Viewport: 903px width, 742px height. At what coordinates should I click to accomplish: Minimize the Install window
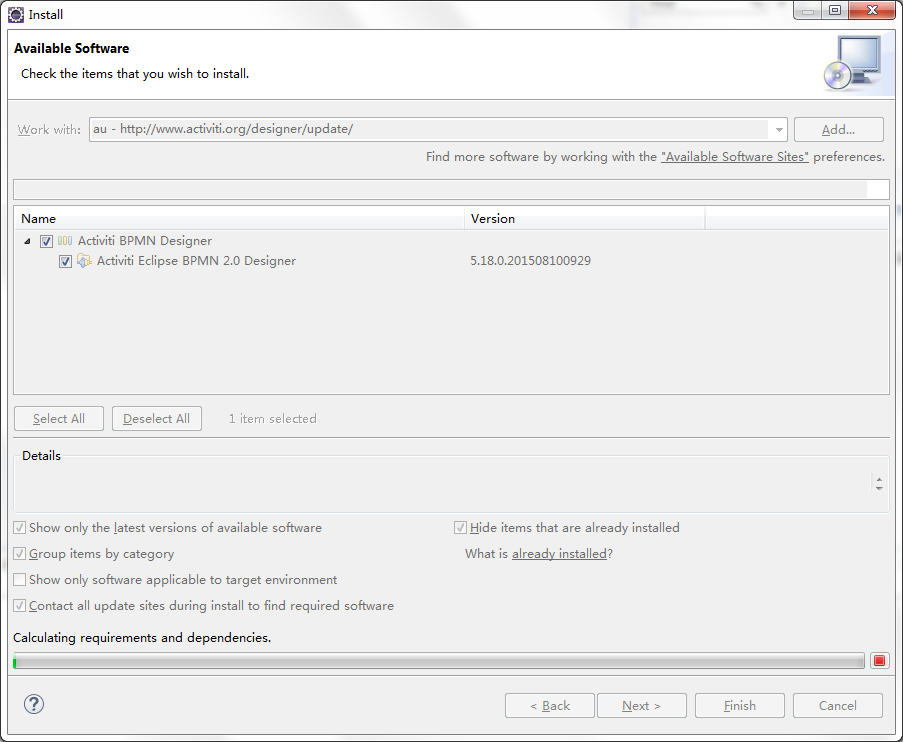coord(807,10)
